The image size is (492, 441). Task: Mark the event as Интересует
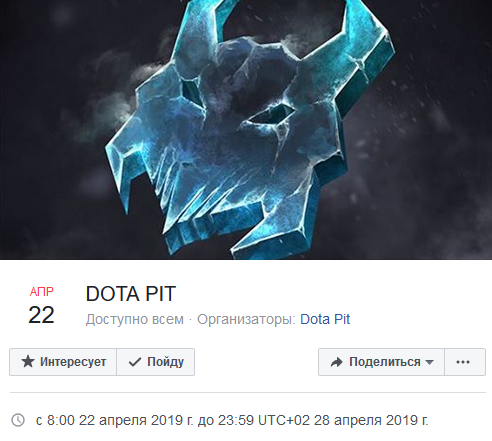pos(63,362)
